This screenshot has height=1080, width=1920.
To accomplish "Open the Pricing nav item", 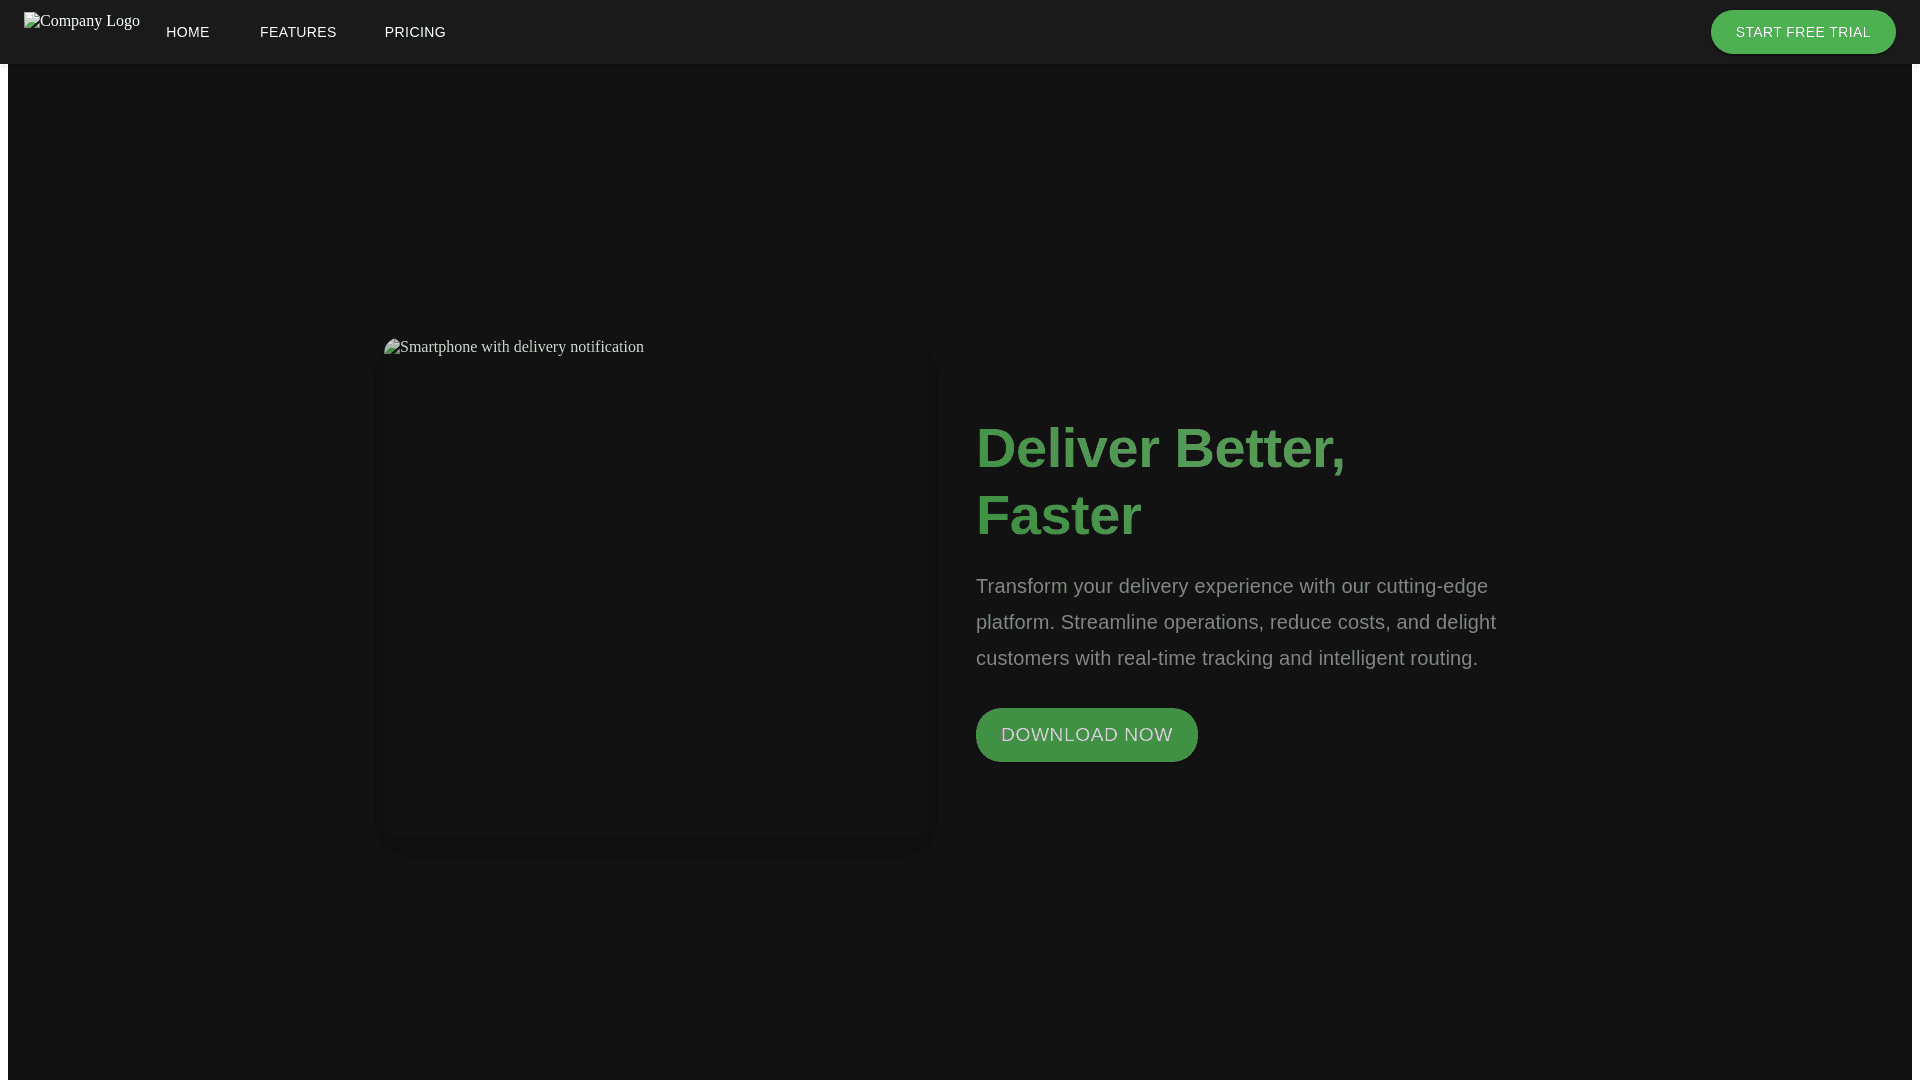I will pyautogui.click(x=415, y=32).
